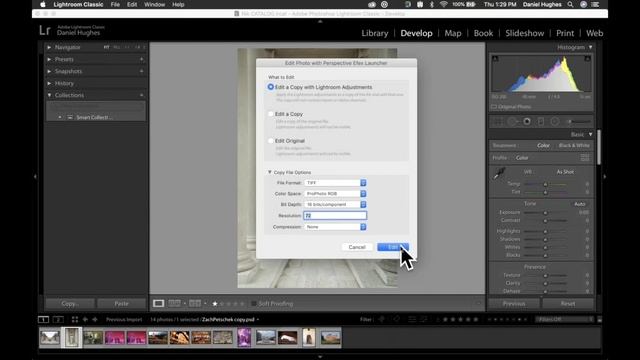Open Bluetooth status menu

click(432, 4)
